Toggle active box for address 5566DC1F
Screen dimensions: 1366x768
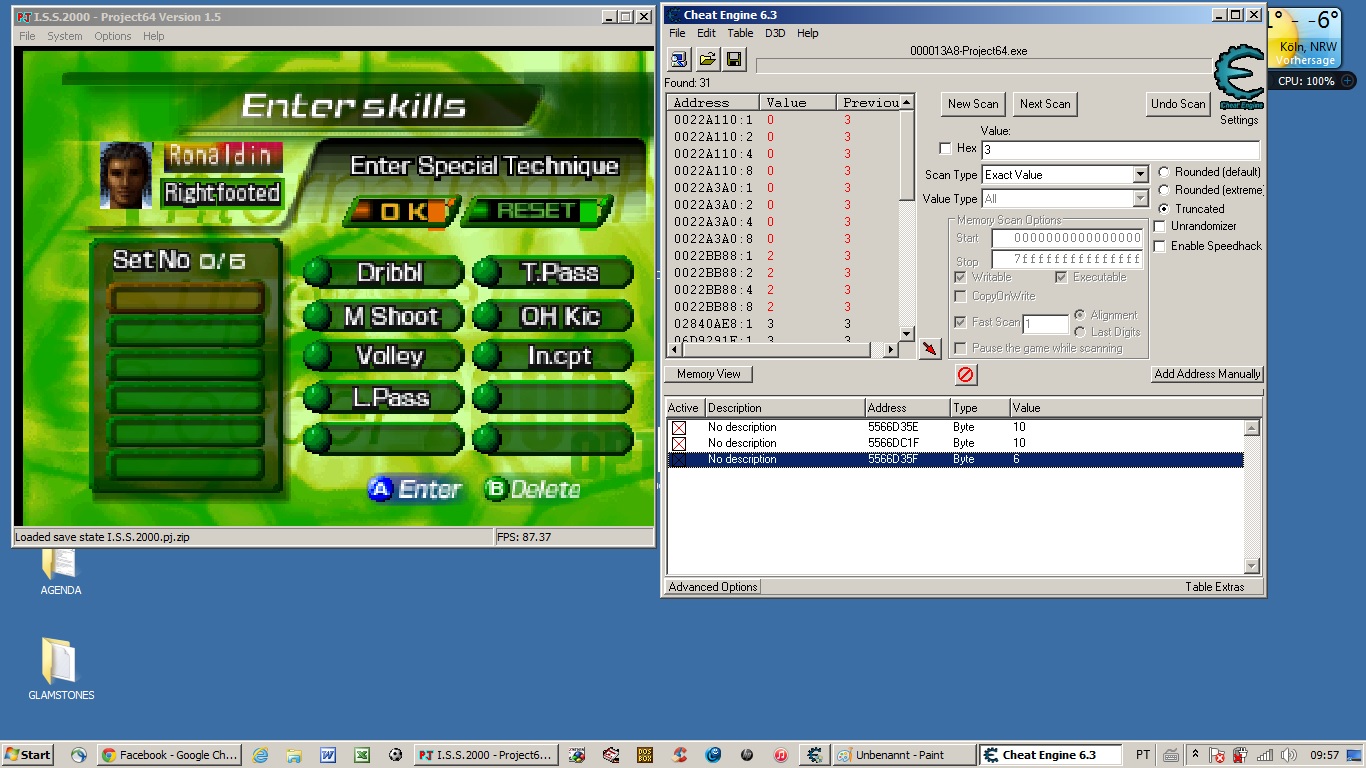(x=679, y=443)
